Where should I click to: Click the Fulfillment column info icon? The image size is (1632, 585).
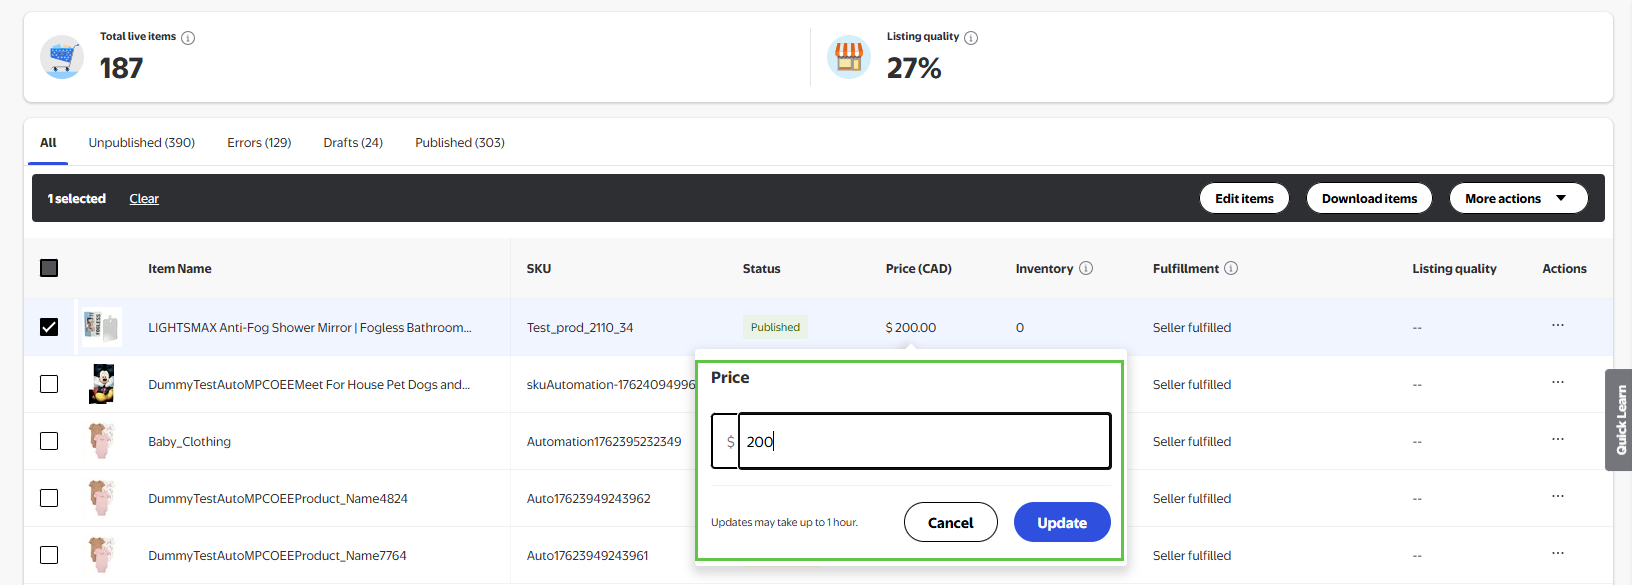[1231, 268]
